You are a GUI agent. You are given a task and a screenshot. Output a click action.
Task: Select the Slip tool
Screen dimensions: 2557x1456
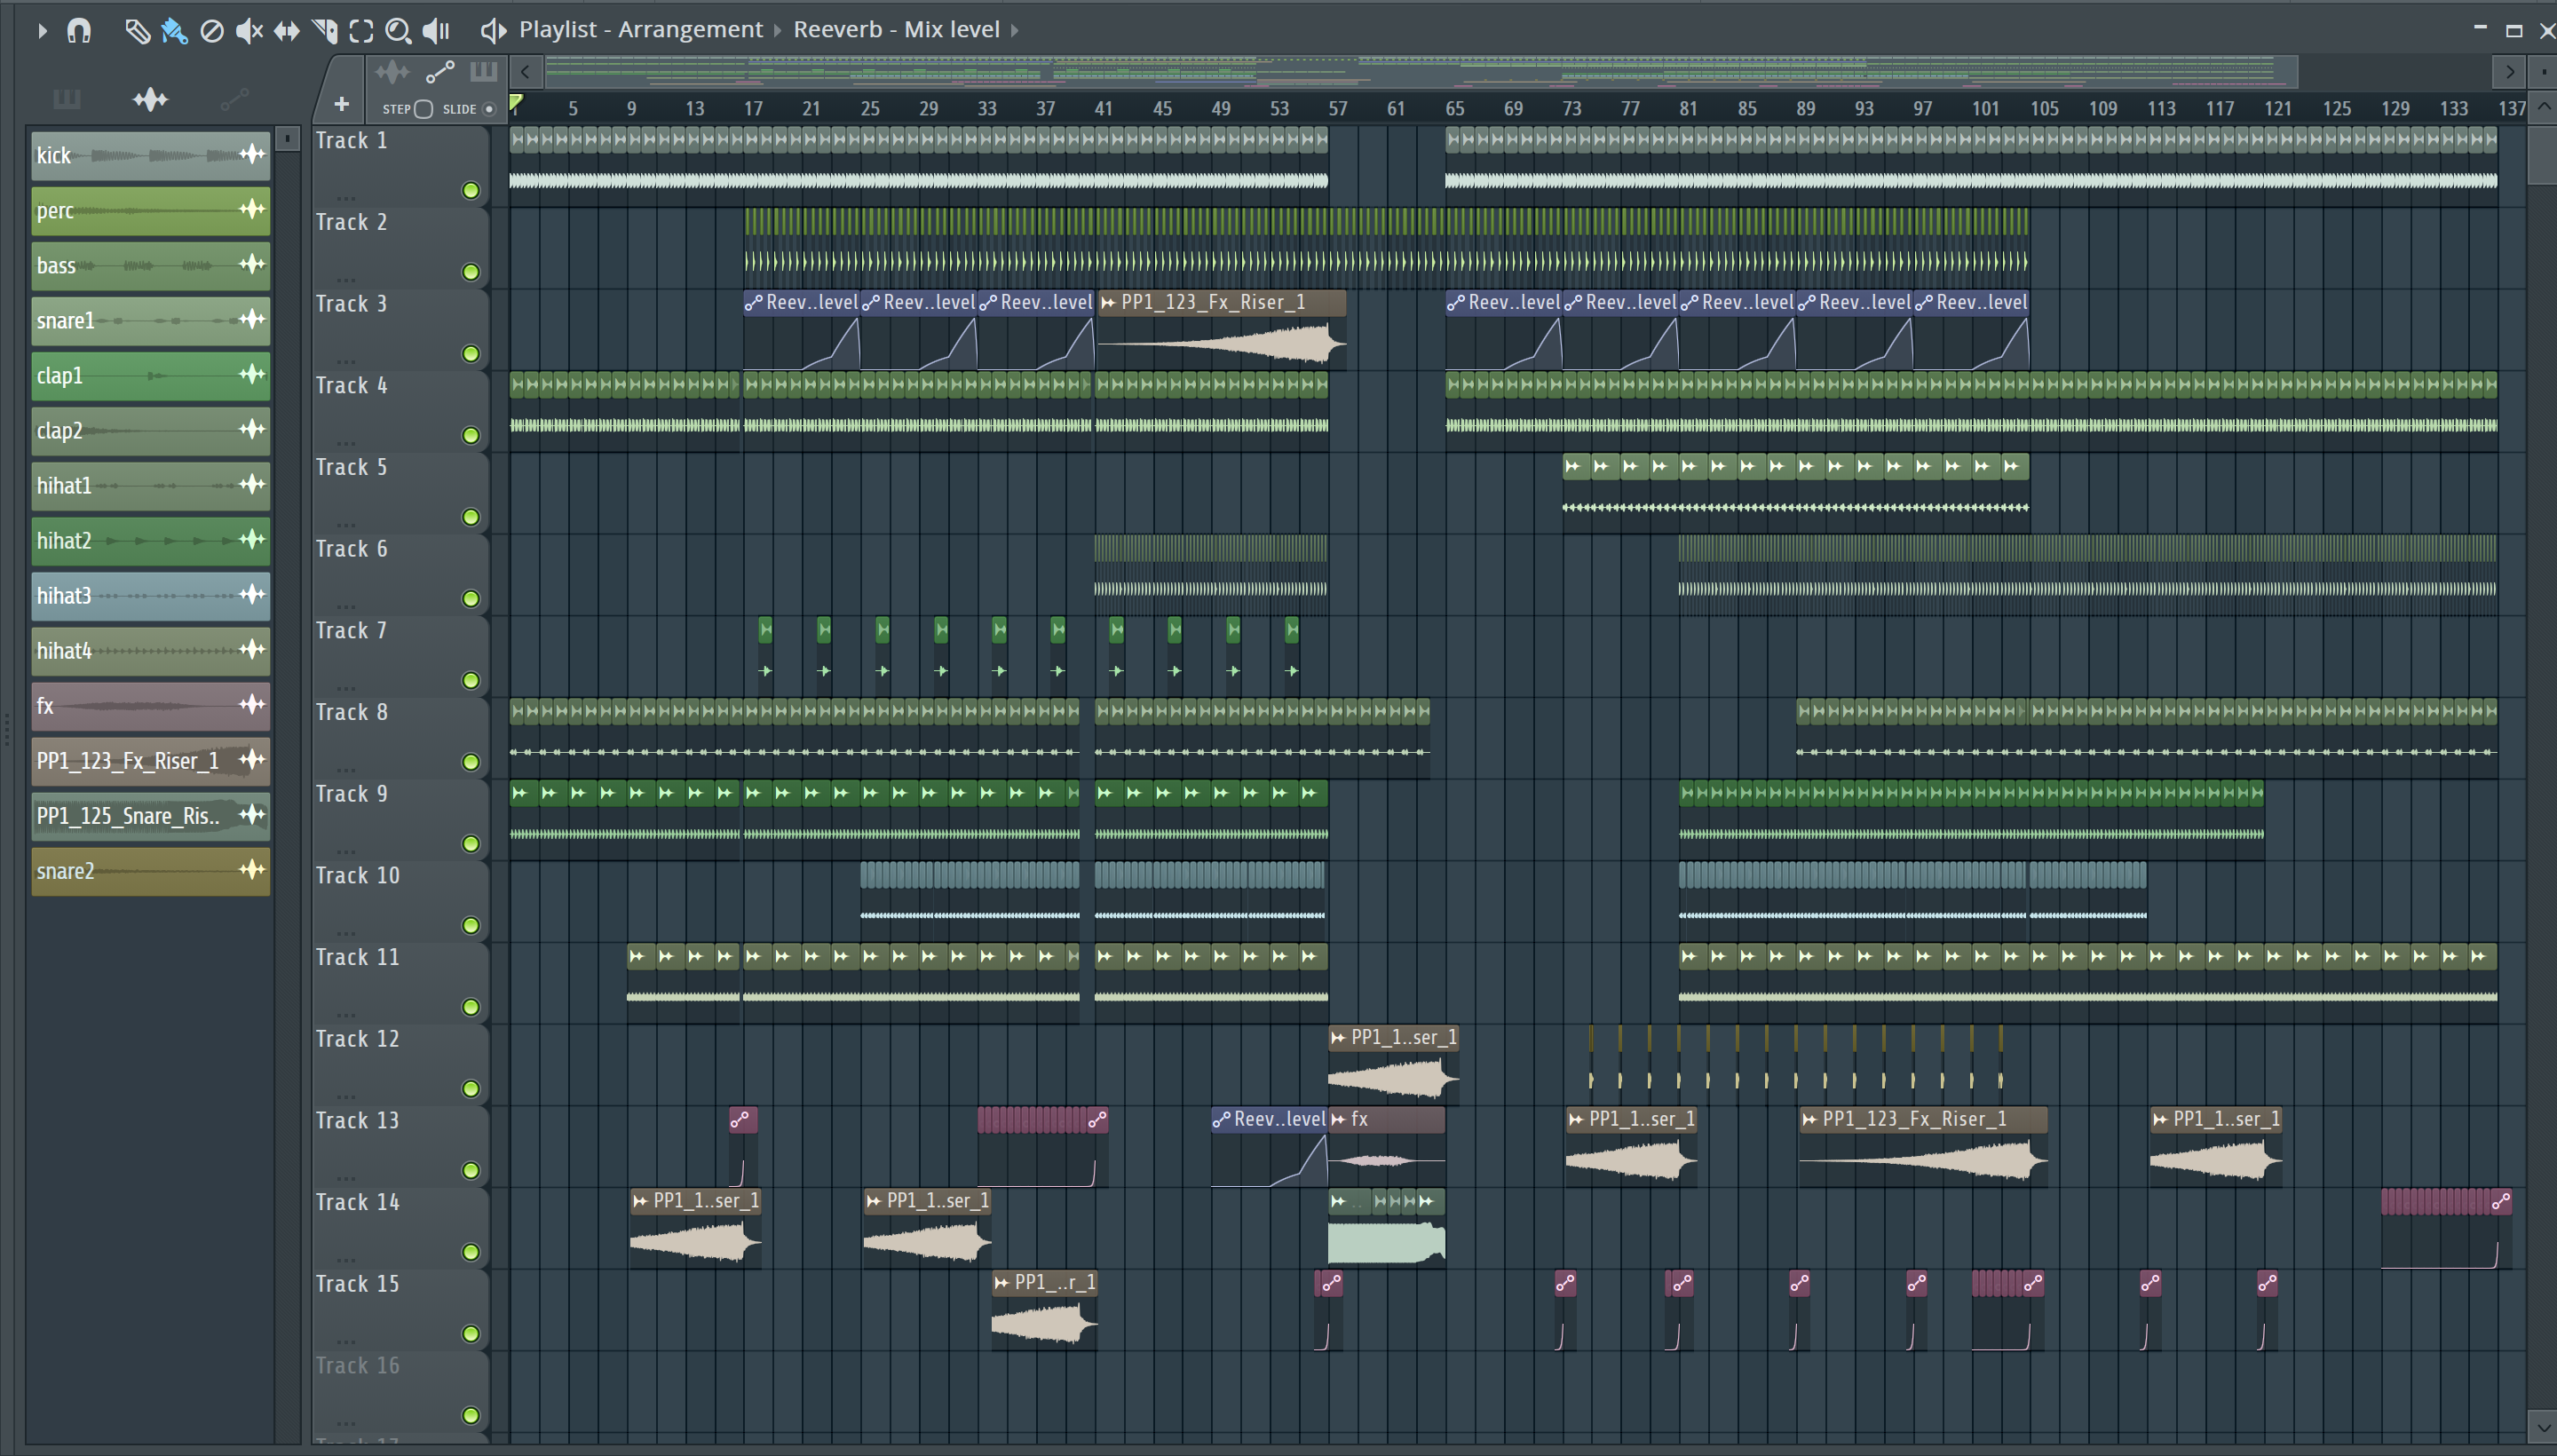point(287,31)
